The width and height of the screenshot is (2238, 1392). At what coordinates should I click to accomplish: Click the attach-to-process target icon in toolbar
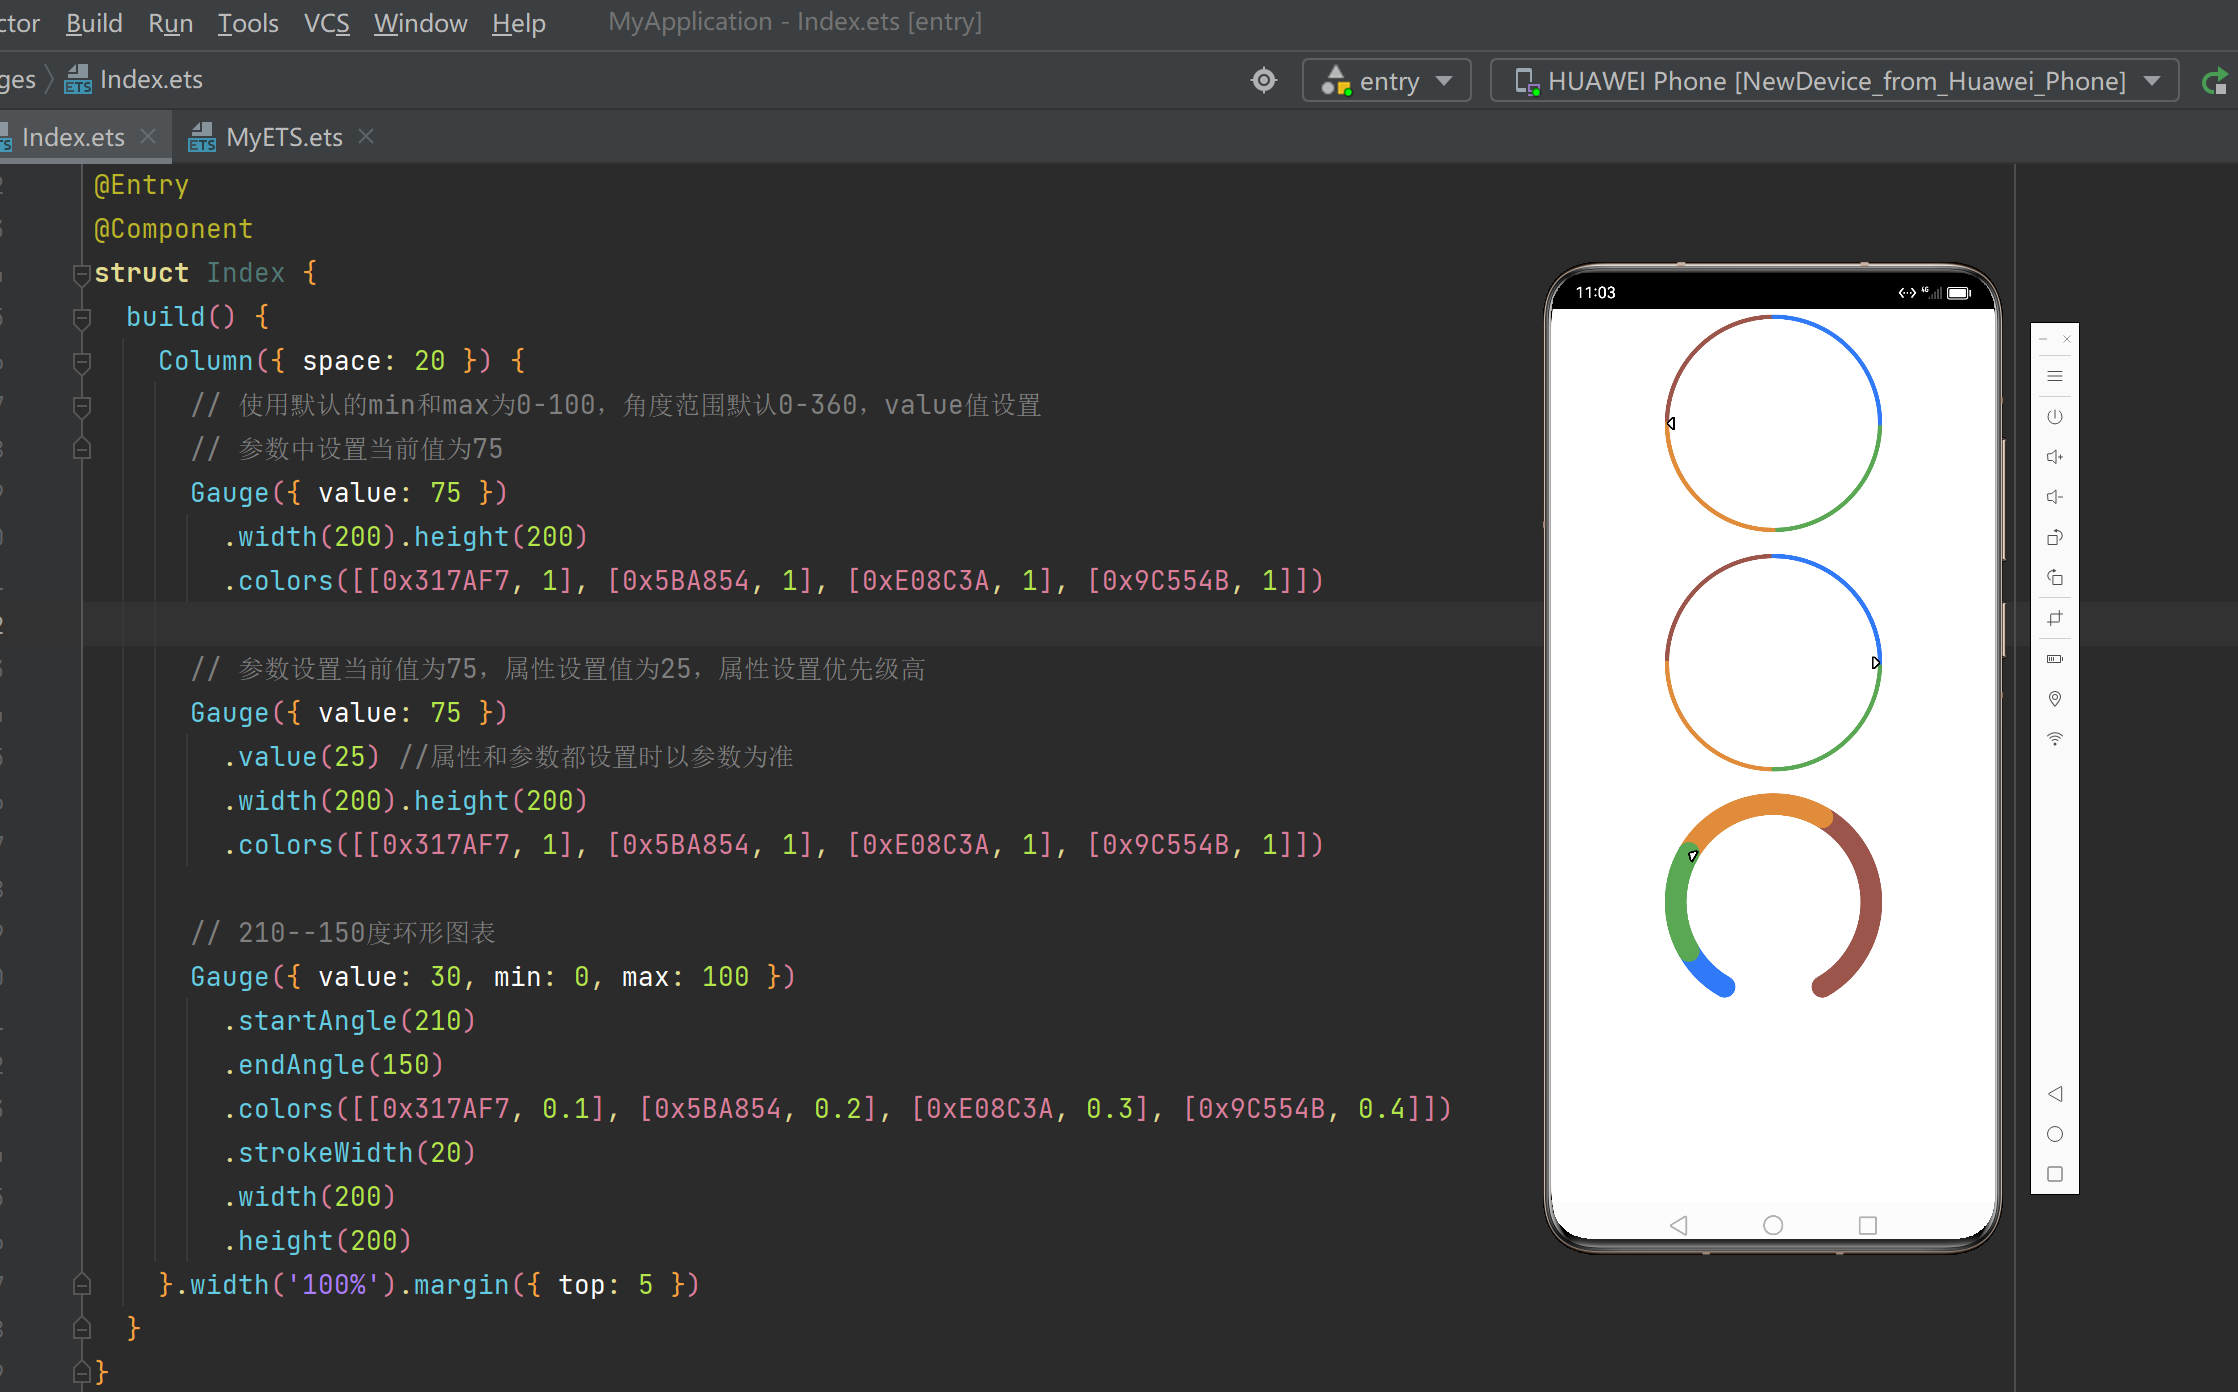1263,80
